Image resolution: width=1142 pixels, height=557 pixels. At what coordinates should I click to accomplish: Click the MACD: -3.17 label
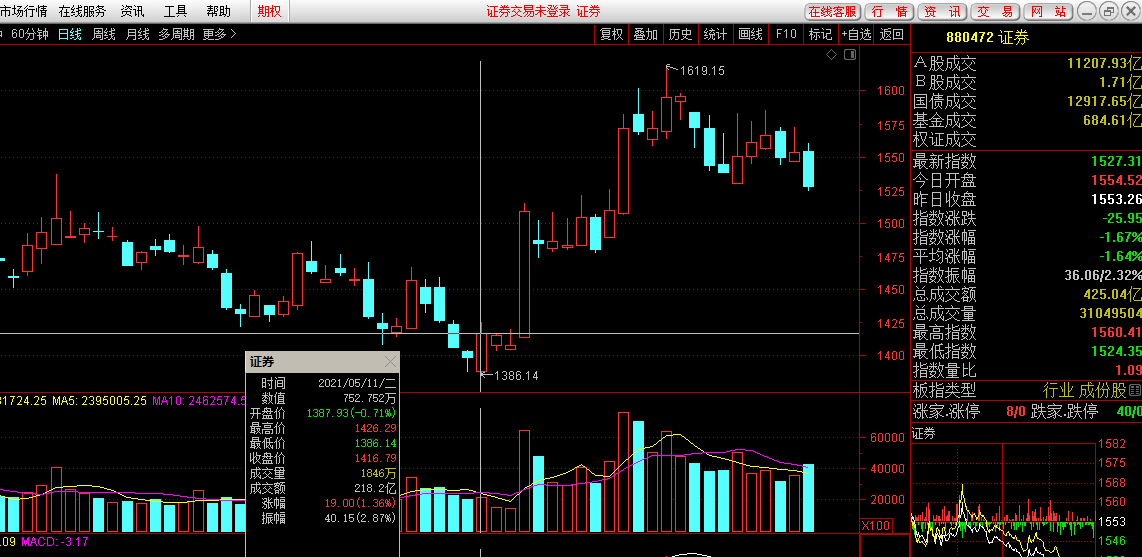pyautogui.click(x=55, y=542)
